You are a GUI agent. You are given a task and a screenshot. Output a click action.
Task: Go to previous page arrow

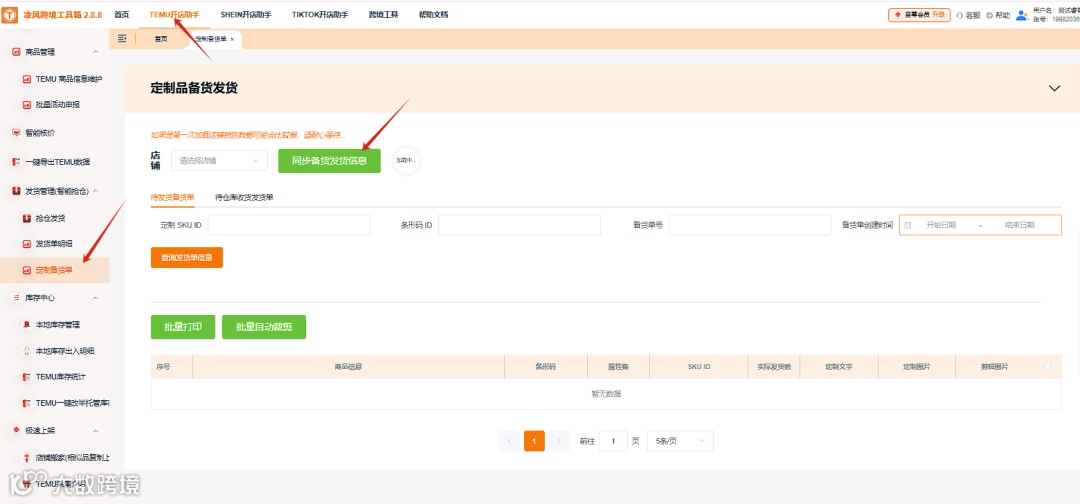(509, 441)
